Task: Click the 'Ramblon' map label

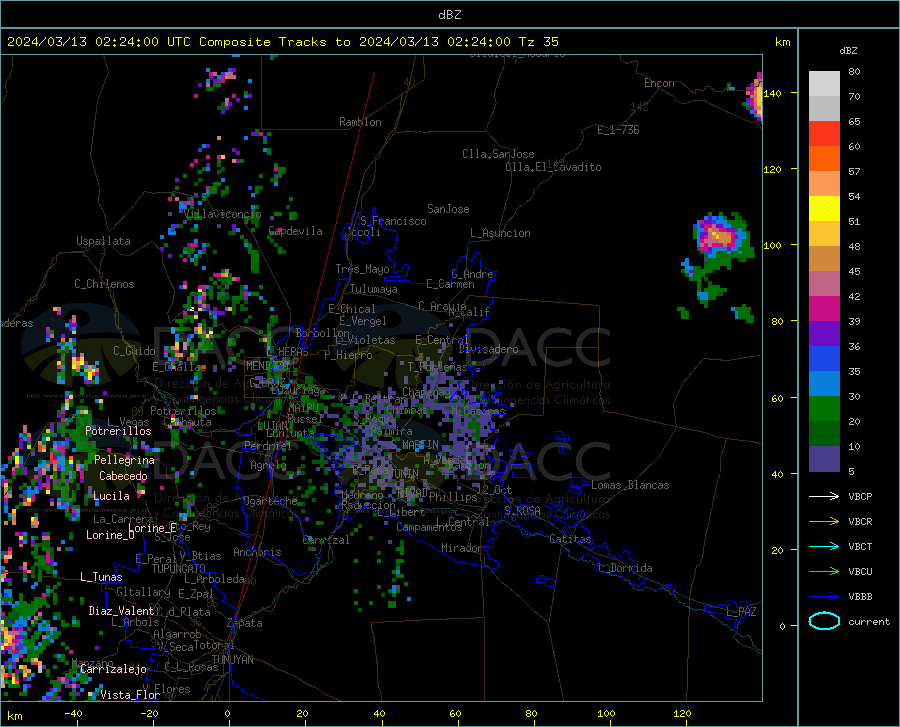Action: point(360,122)
